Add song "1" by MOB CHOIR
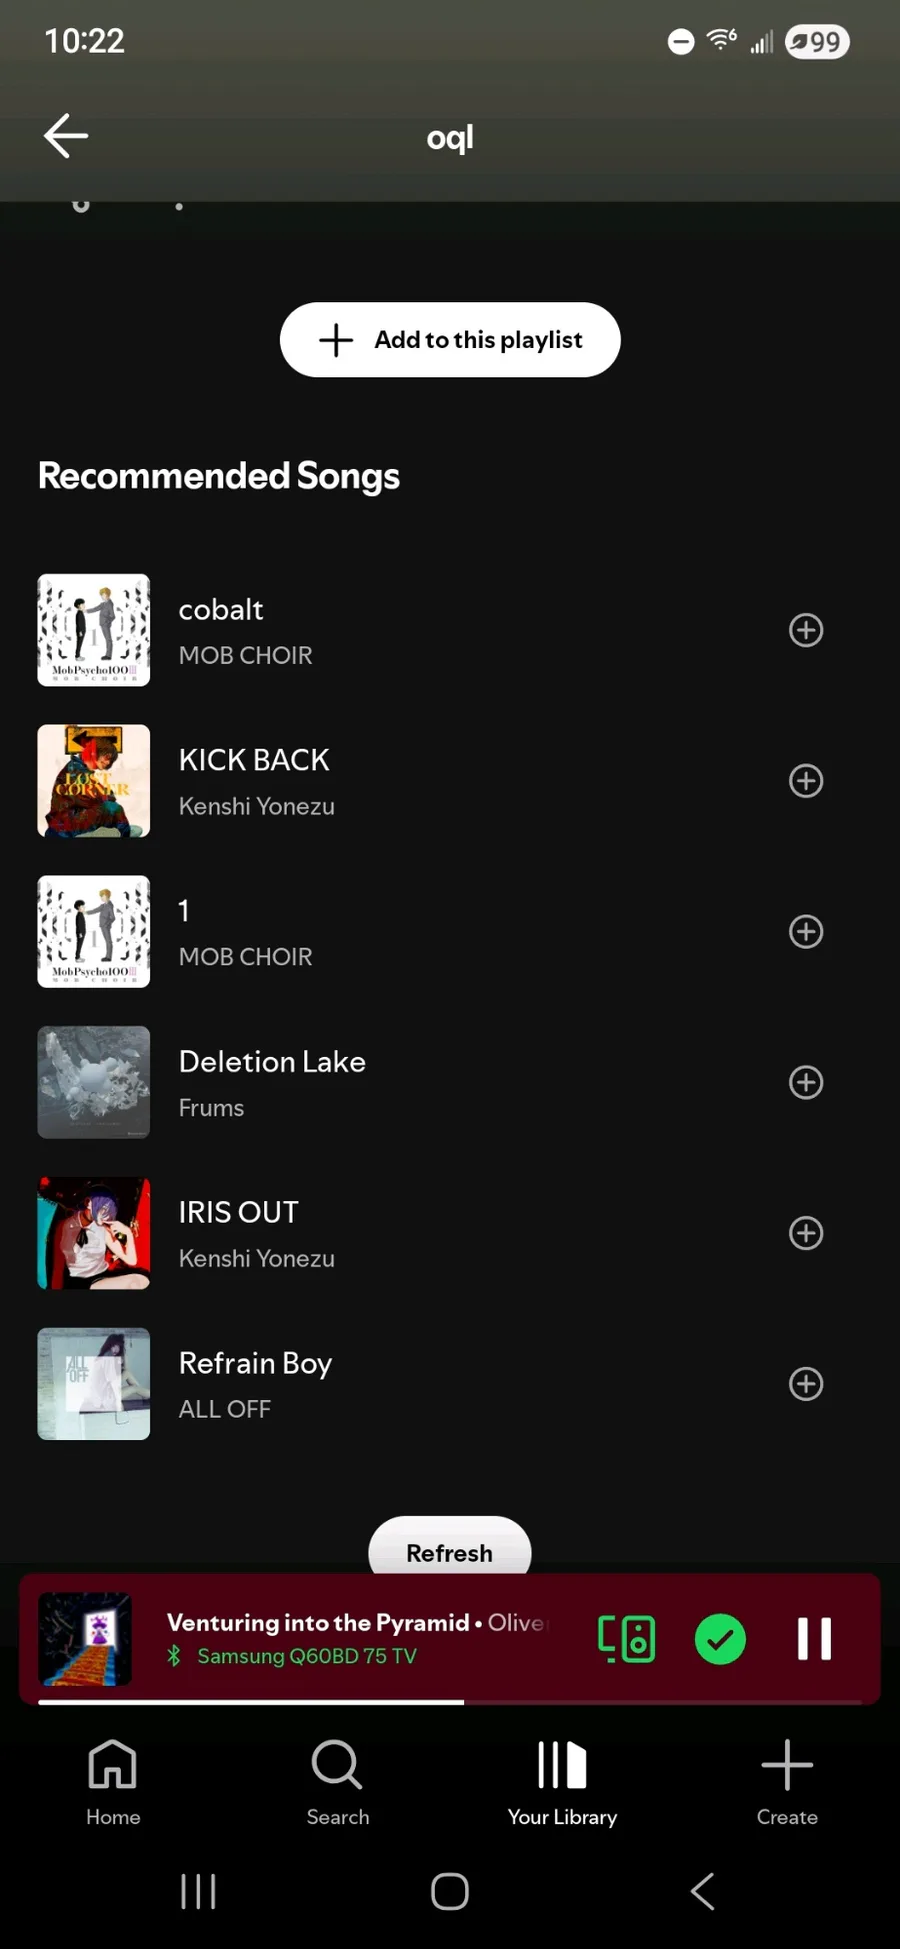Viewport: 900px width, 1949px height. point(805,932)
